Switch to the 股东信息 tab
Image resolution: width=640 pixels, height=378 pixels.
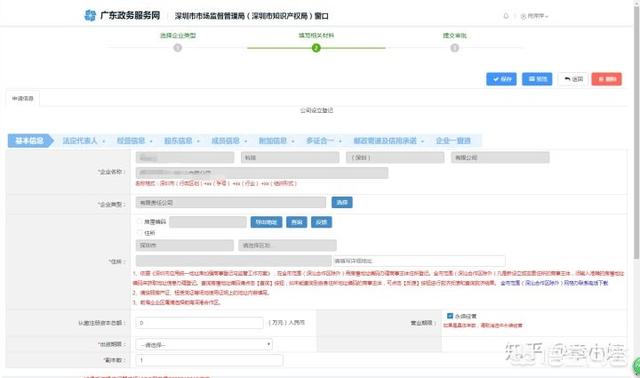coord(178,141)
